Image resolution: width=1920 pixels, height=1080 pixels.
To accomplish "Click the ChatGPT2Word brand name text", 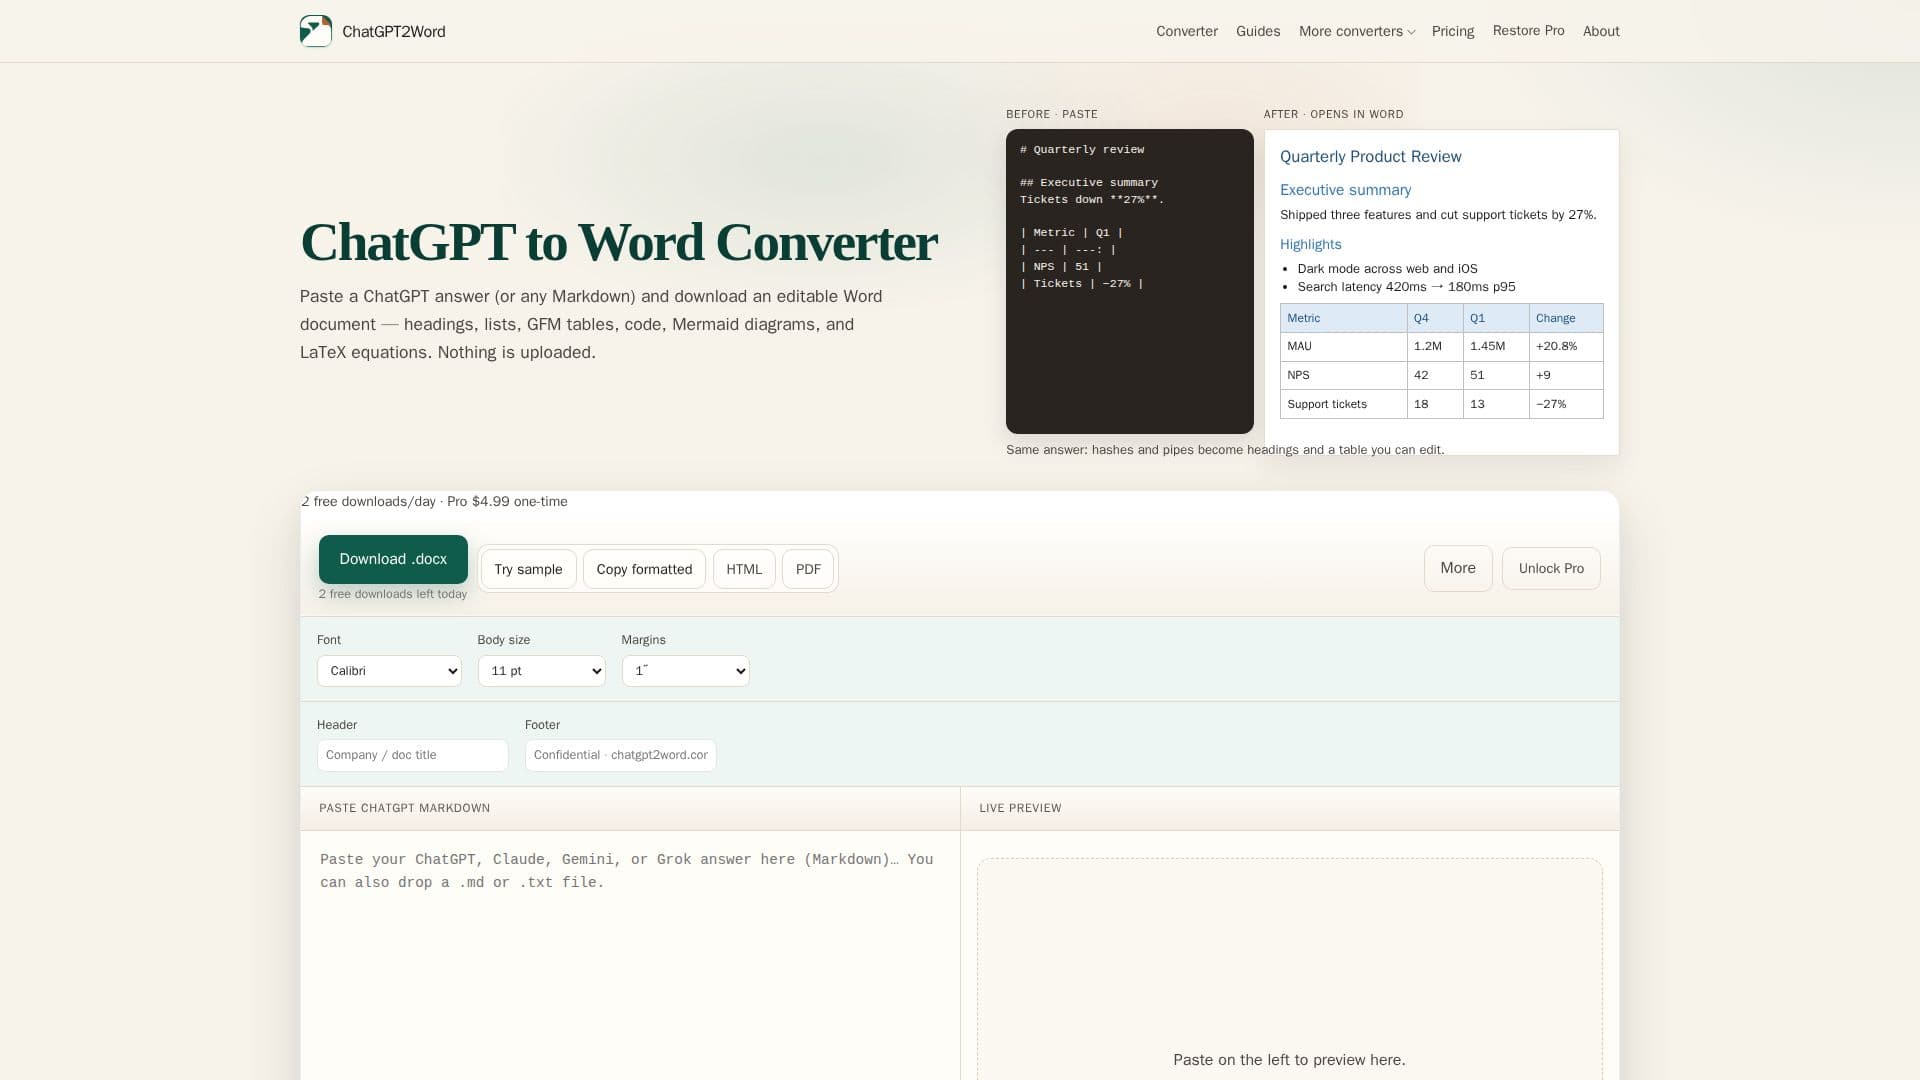I will click(x=394, y=31).
